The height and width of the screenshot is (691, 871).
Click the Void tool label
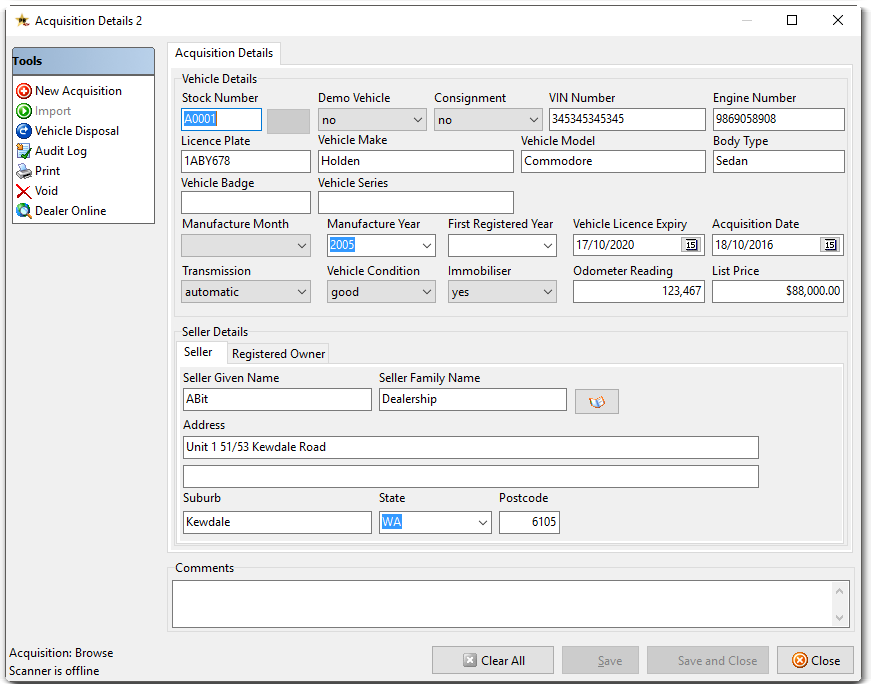pos(46,191)
